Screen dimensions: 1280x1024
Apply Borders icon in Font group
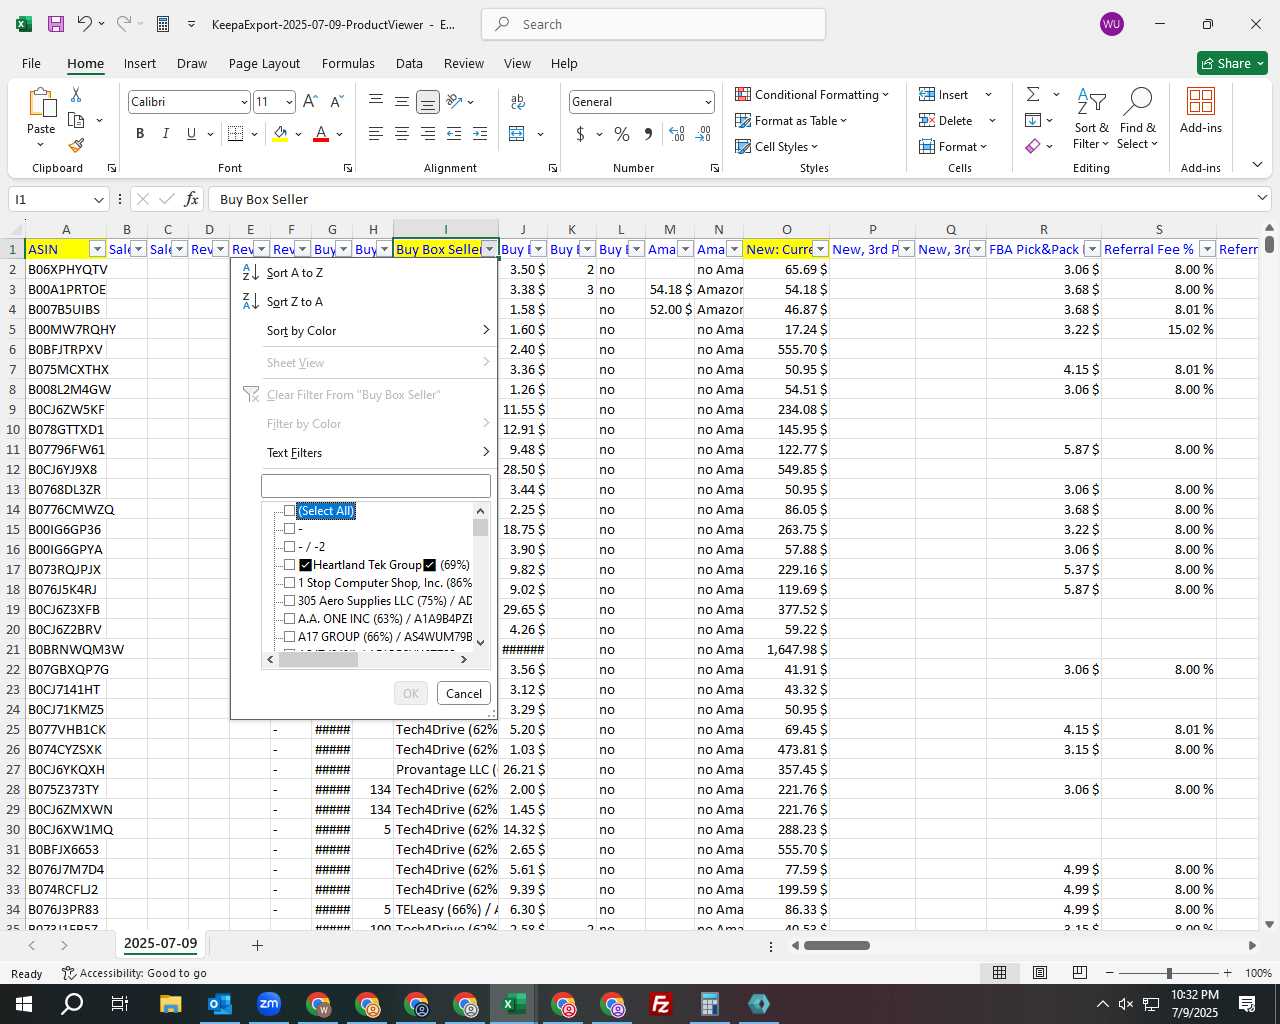[x=235, y=134]
